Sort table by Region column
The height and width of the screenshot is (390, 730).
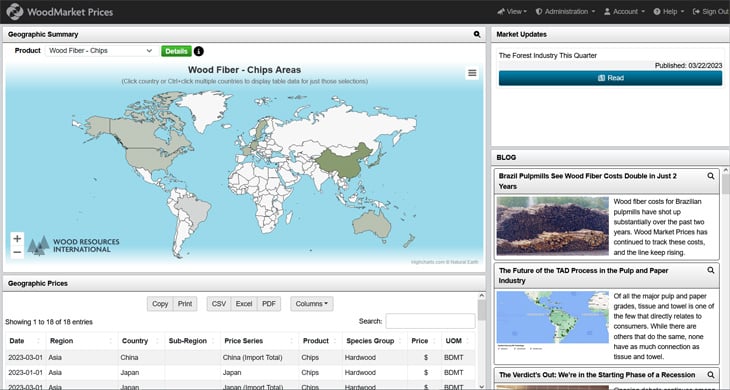click(x=81, y=341)
